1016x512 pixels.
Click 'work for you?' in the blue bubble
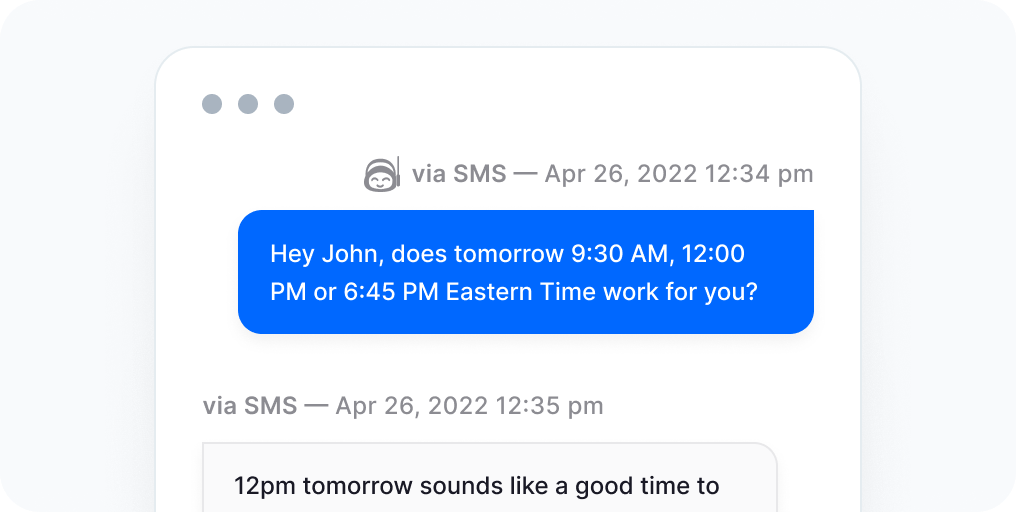[x=680, y=292]
